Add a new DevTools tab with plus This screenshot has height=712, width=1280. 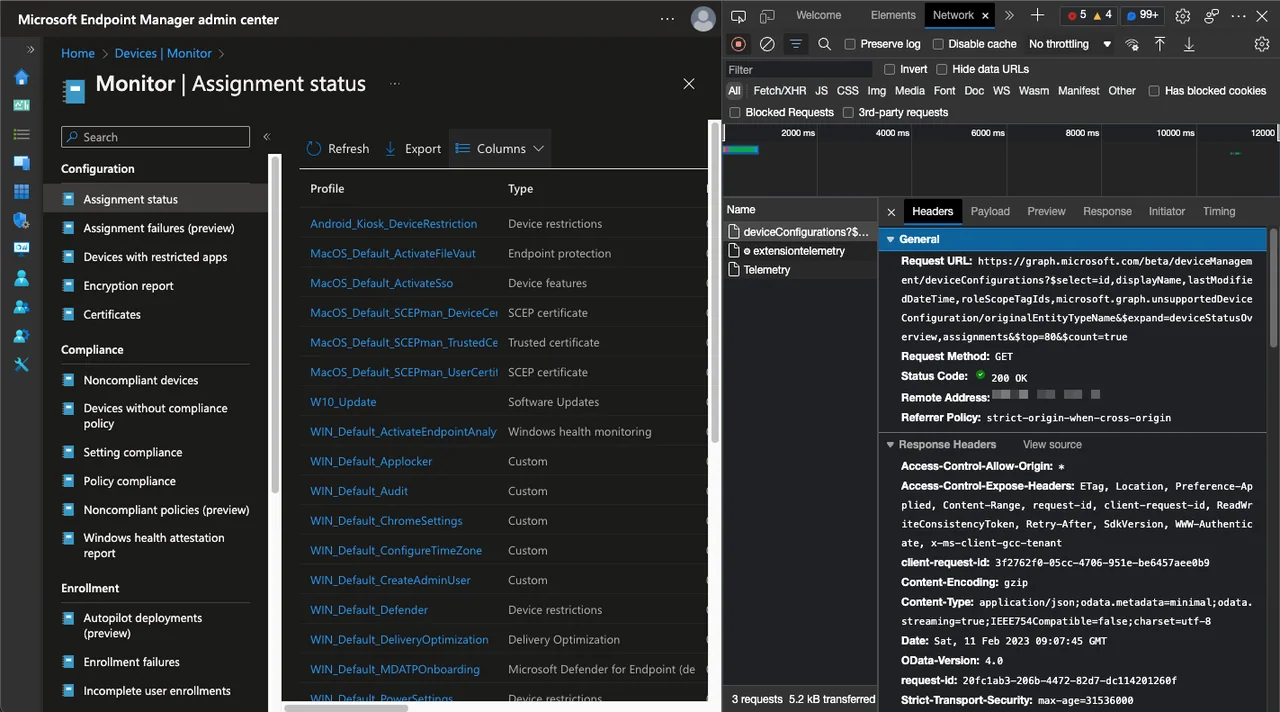coord(1037,15)
